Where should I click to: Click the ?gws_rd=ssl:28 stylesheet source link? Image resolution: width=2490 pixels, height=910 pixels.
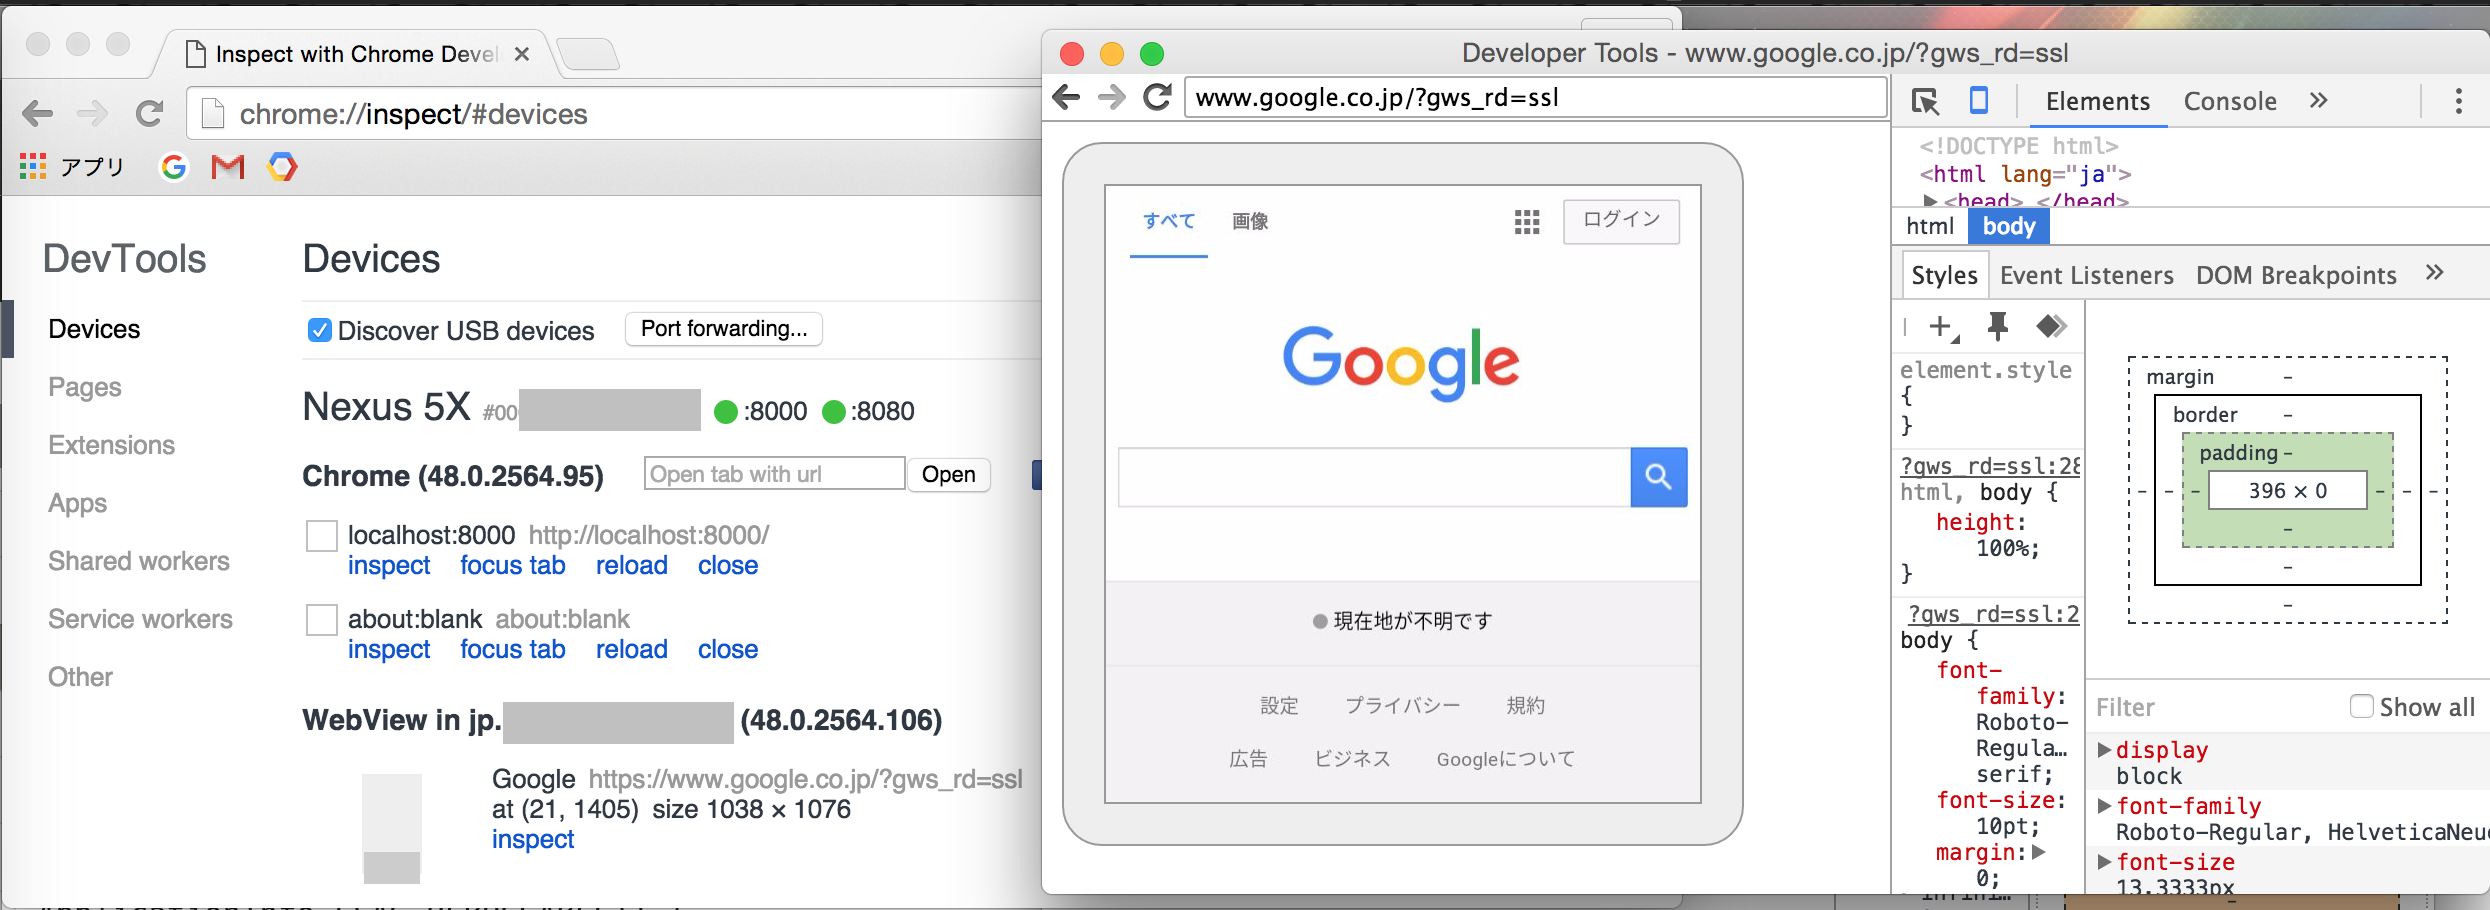pos(1990,466)
